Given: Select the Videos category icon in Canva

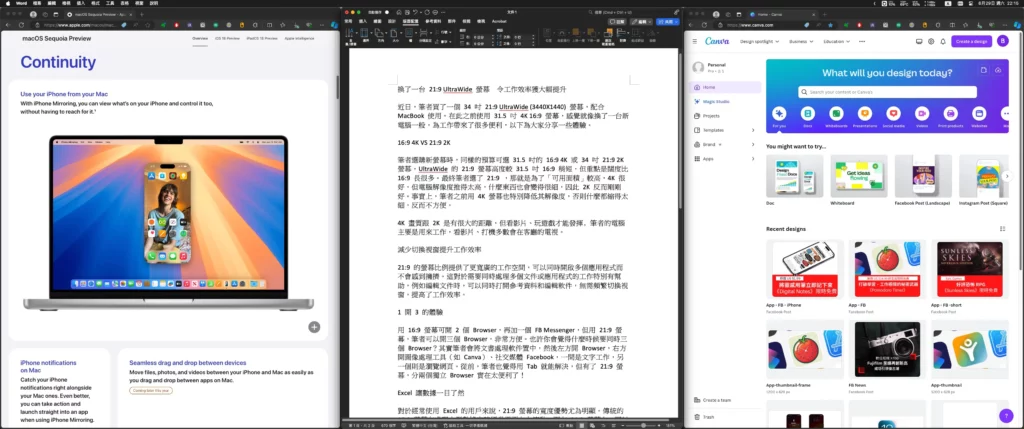Looking at the screenshot, I should [x=922, y=113].
